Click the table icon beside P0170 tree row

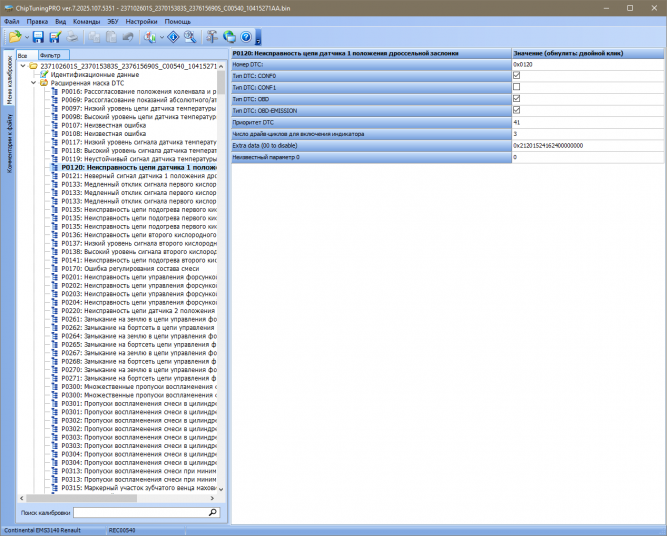pos(54,268)
